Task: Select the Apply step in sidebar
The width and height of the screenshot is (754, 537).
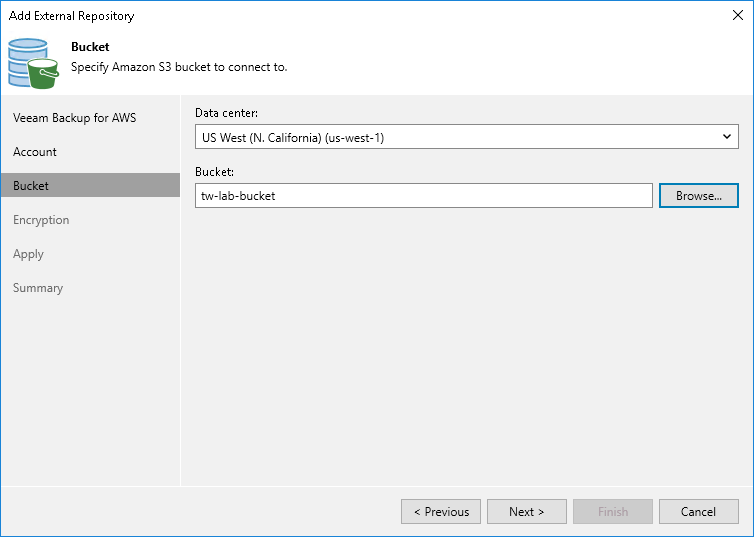Action: (x=28, y=254)
